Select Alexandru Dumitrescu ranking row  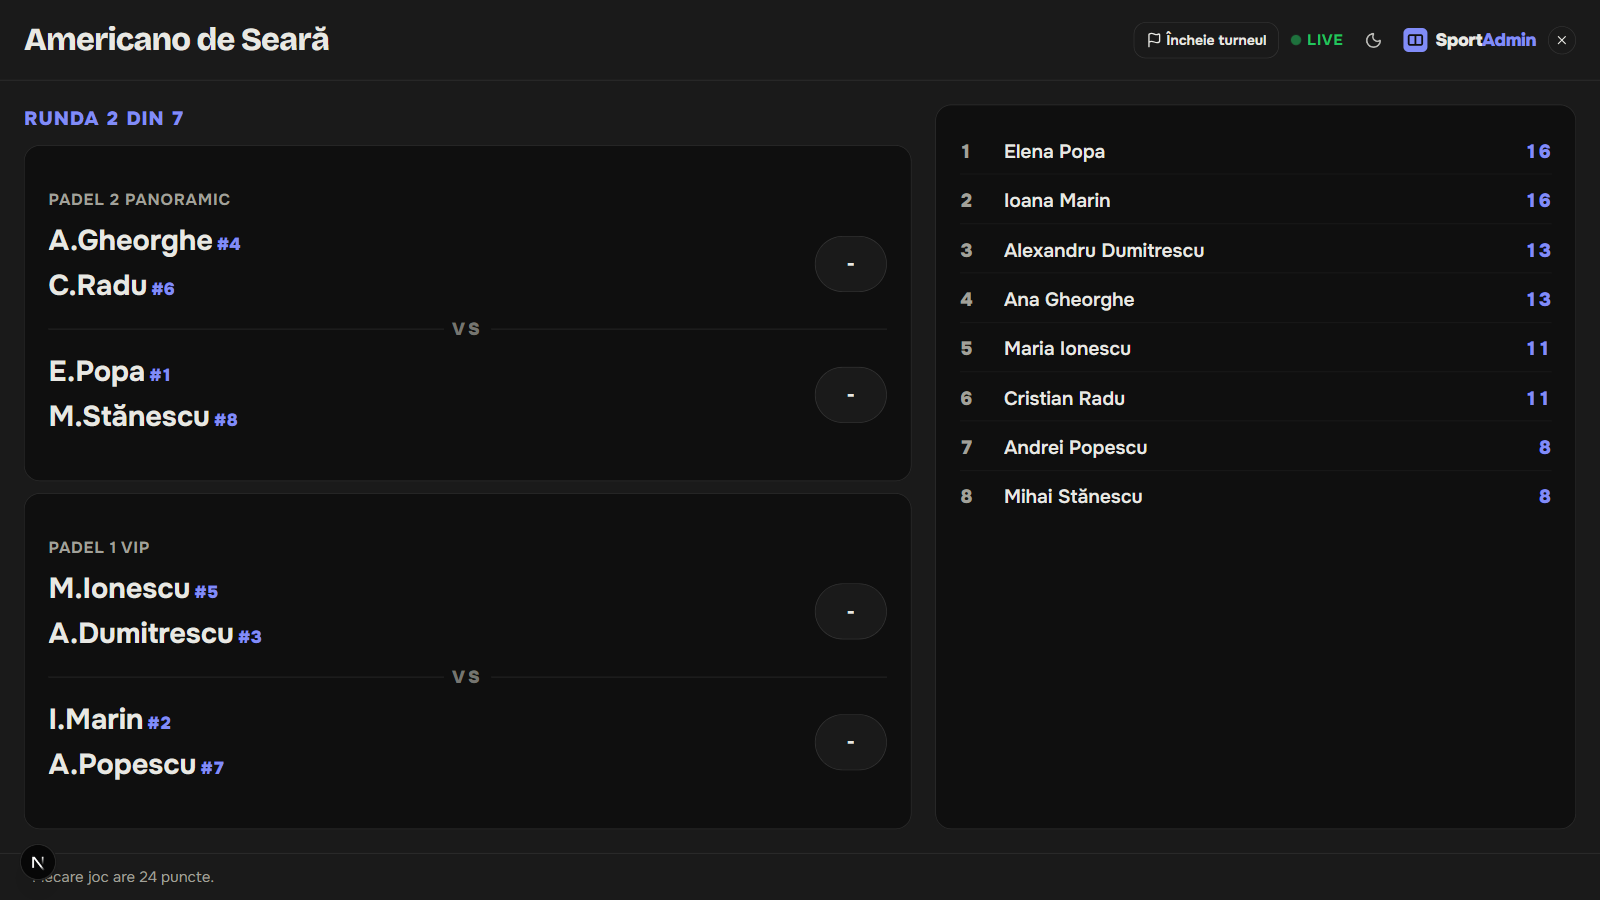coord(1255,250)
